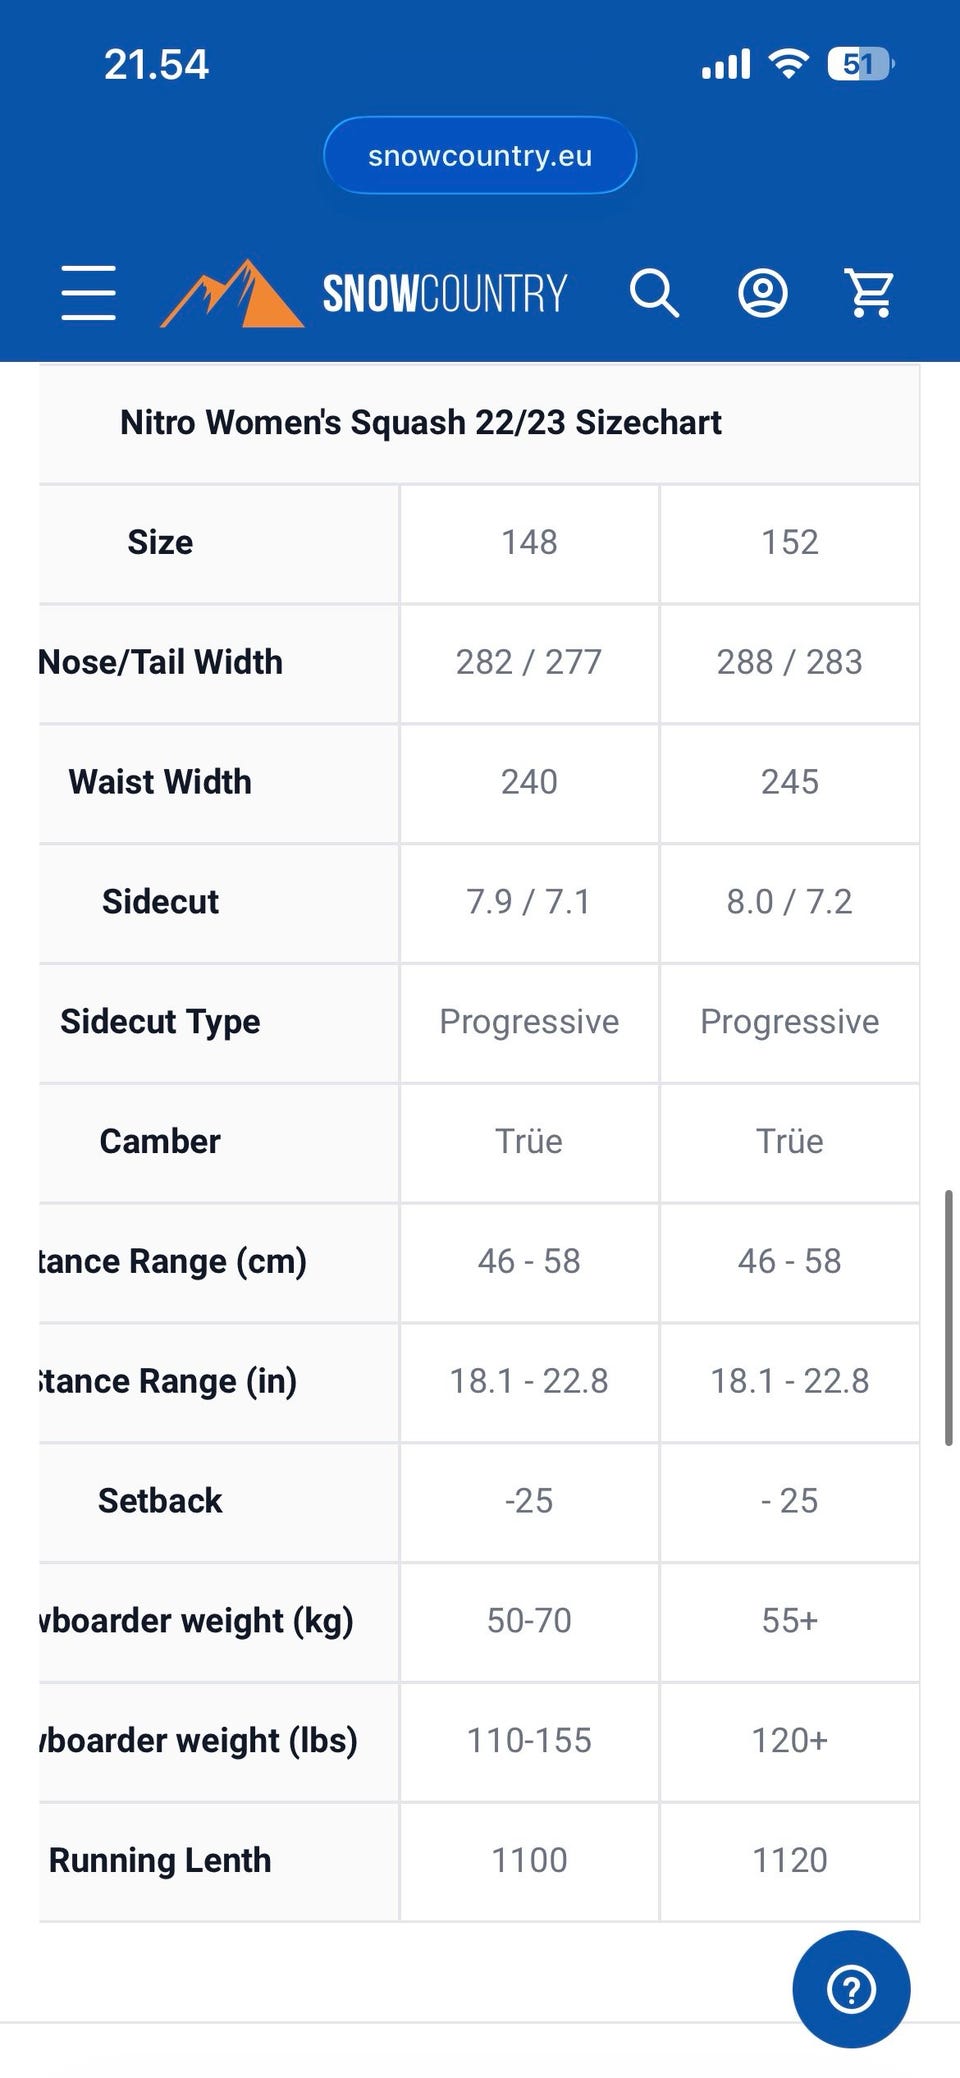Tap the Nitro Women's Squash sizechart title

point(420,423)
